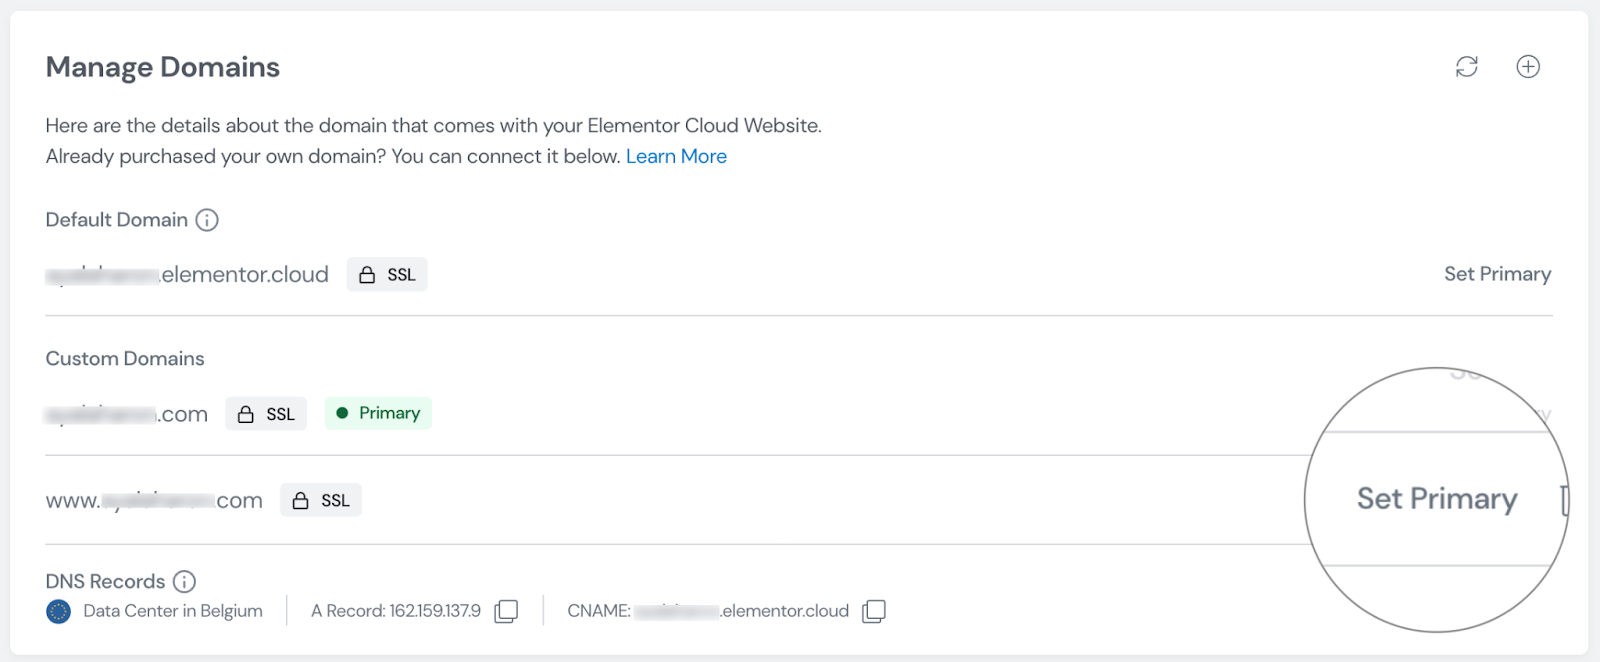Open the Learn More link

676,156
